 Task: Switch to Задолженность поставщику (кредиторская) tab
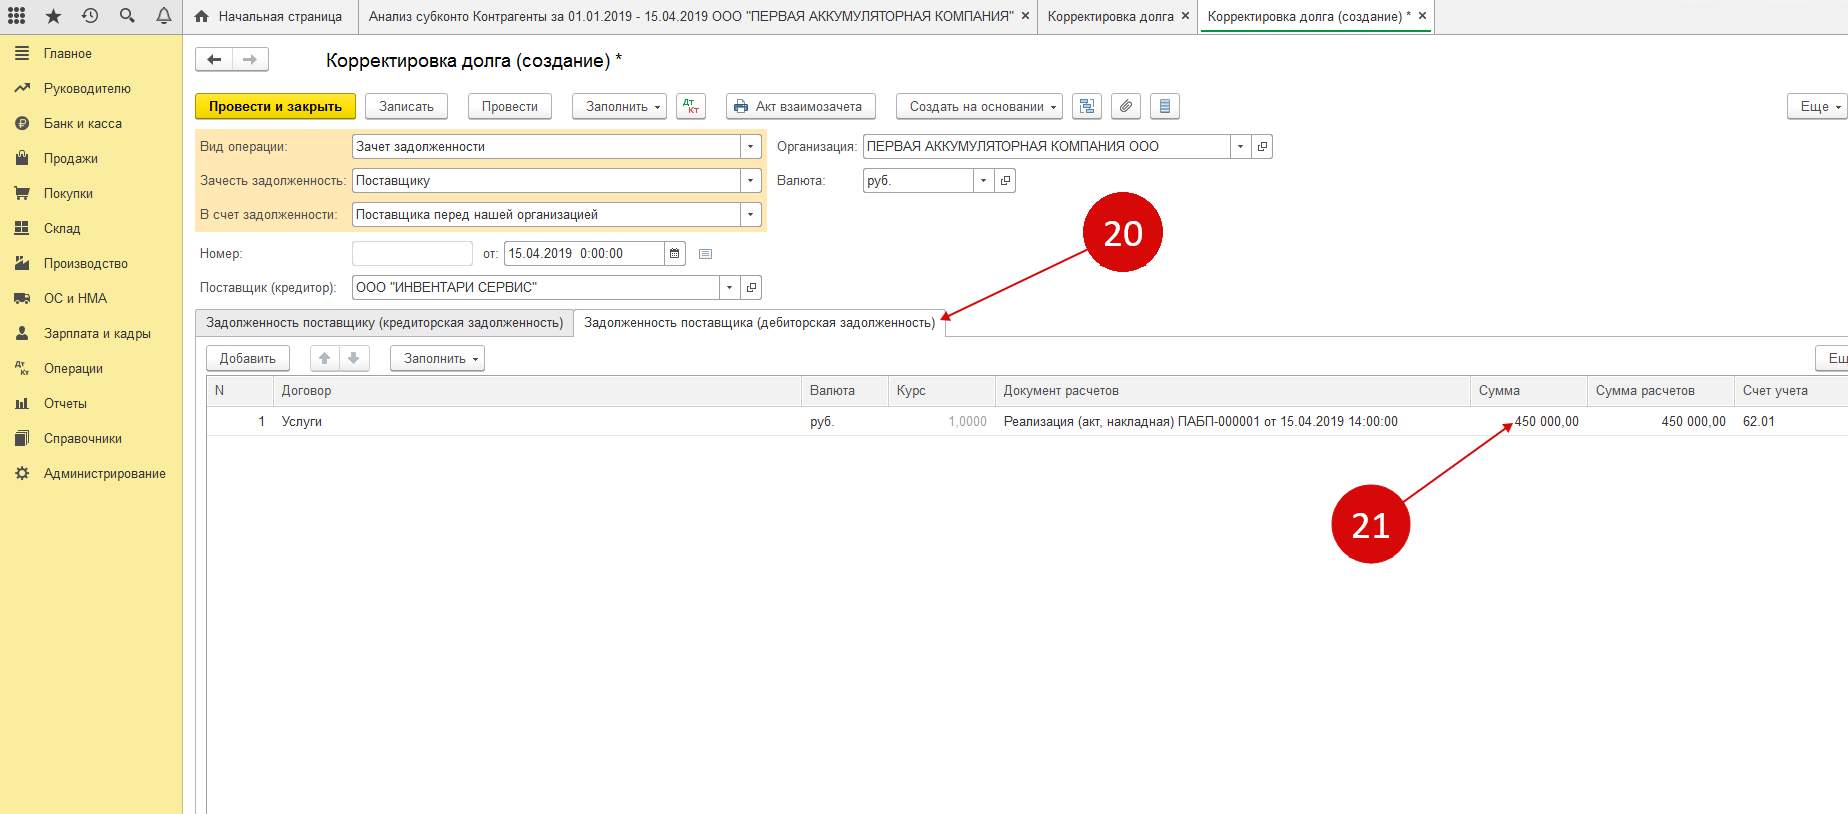[x=384, y=323]
